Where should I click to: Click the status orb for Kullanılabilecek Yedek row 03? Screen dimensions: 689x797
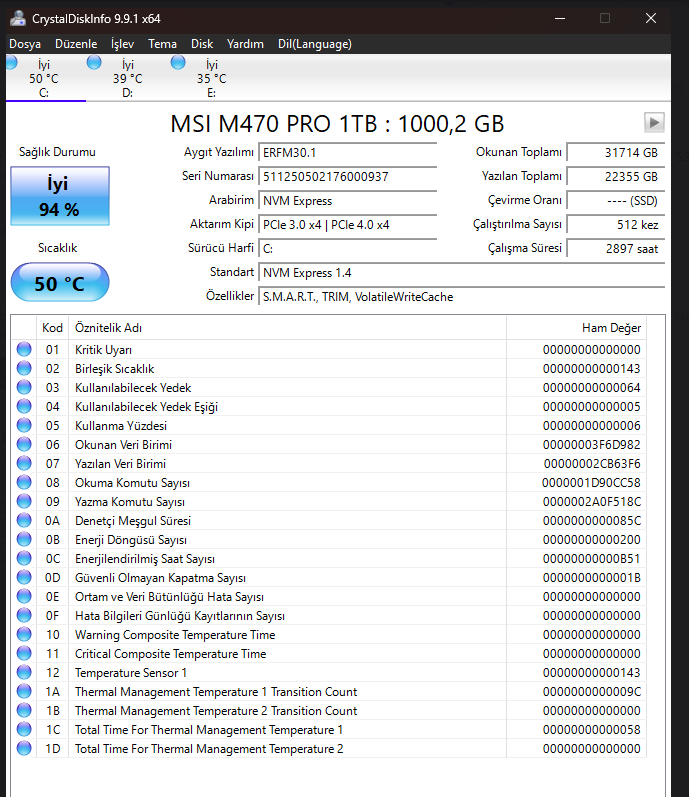[x=24, y=387]
